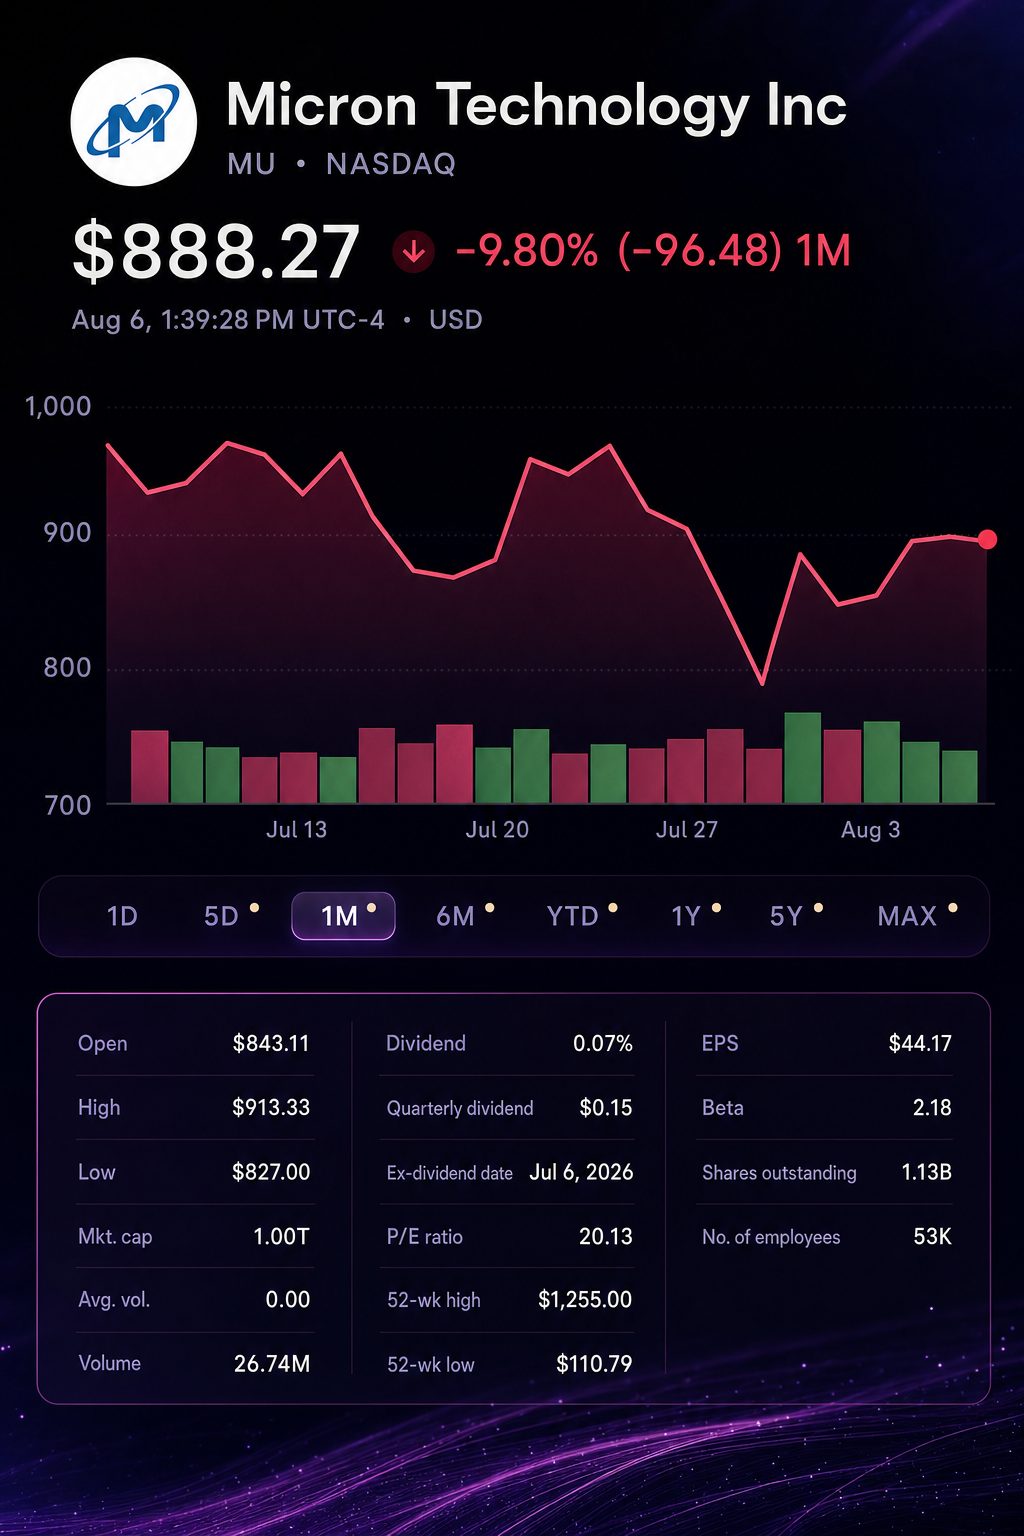This screenshot has width=1024, height=1536.
Task: Click the 1,000 y-axis label
Action: tap(58, 407)
